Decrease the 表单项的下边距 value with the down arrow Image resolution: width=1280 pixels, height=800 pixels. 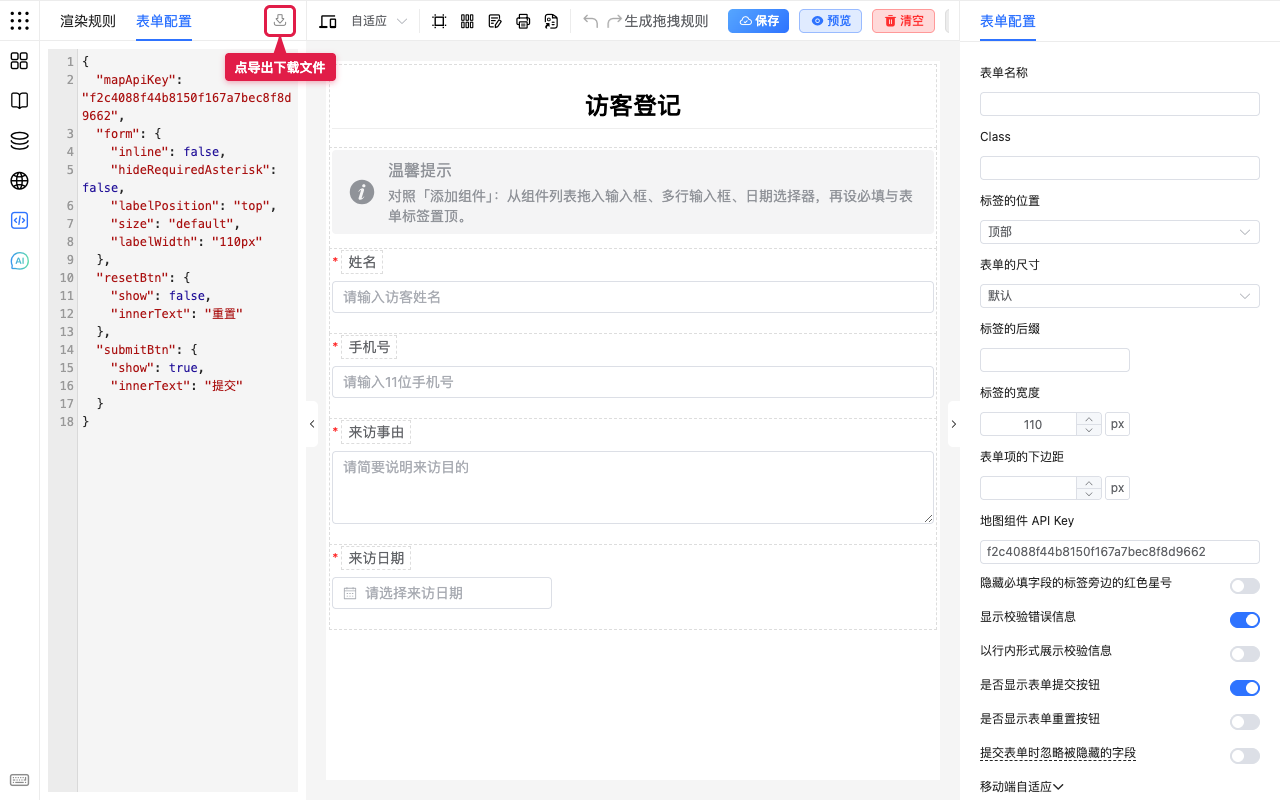pyautogui.click(x=1089, y=494)
